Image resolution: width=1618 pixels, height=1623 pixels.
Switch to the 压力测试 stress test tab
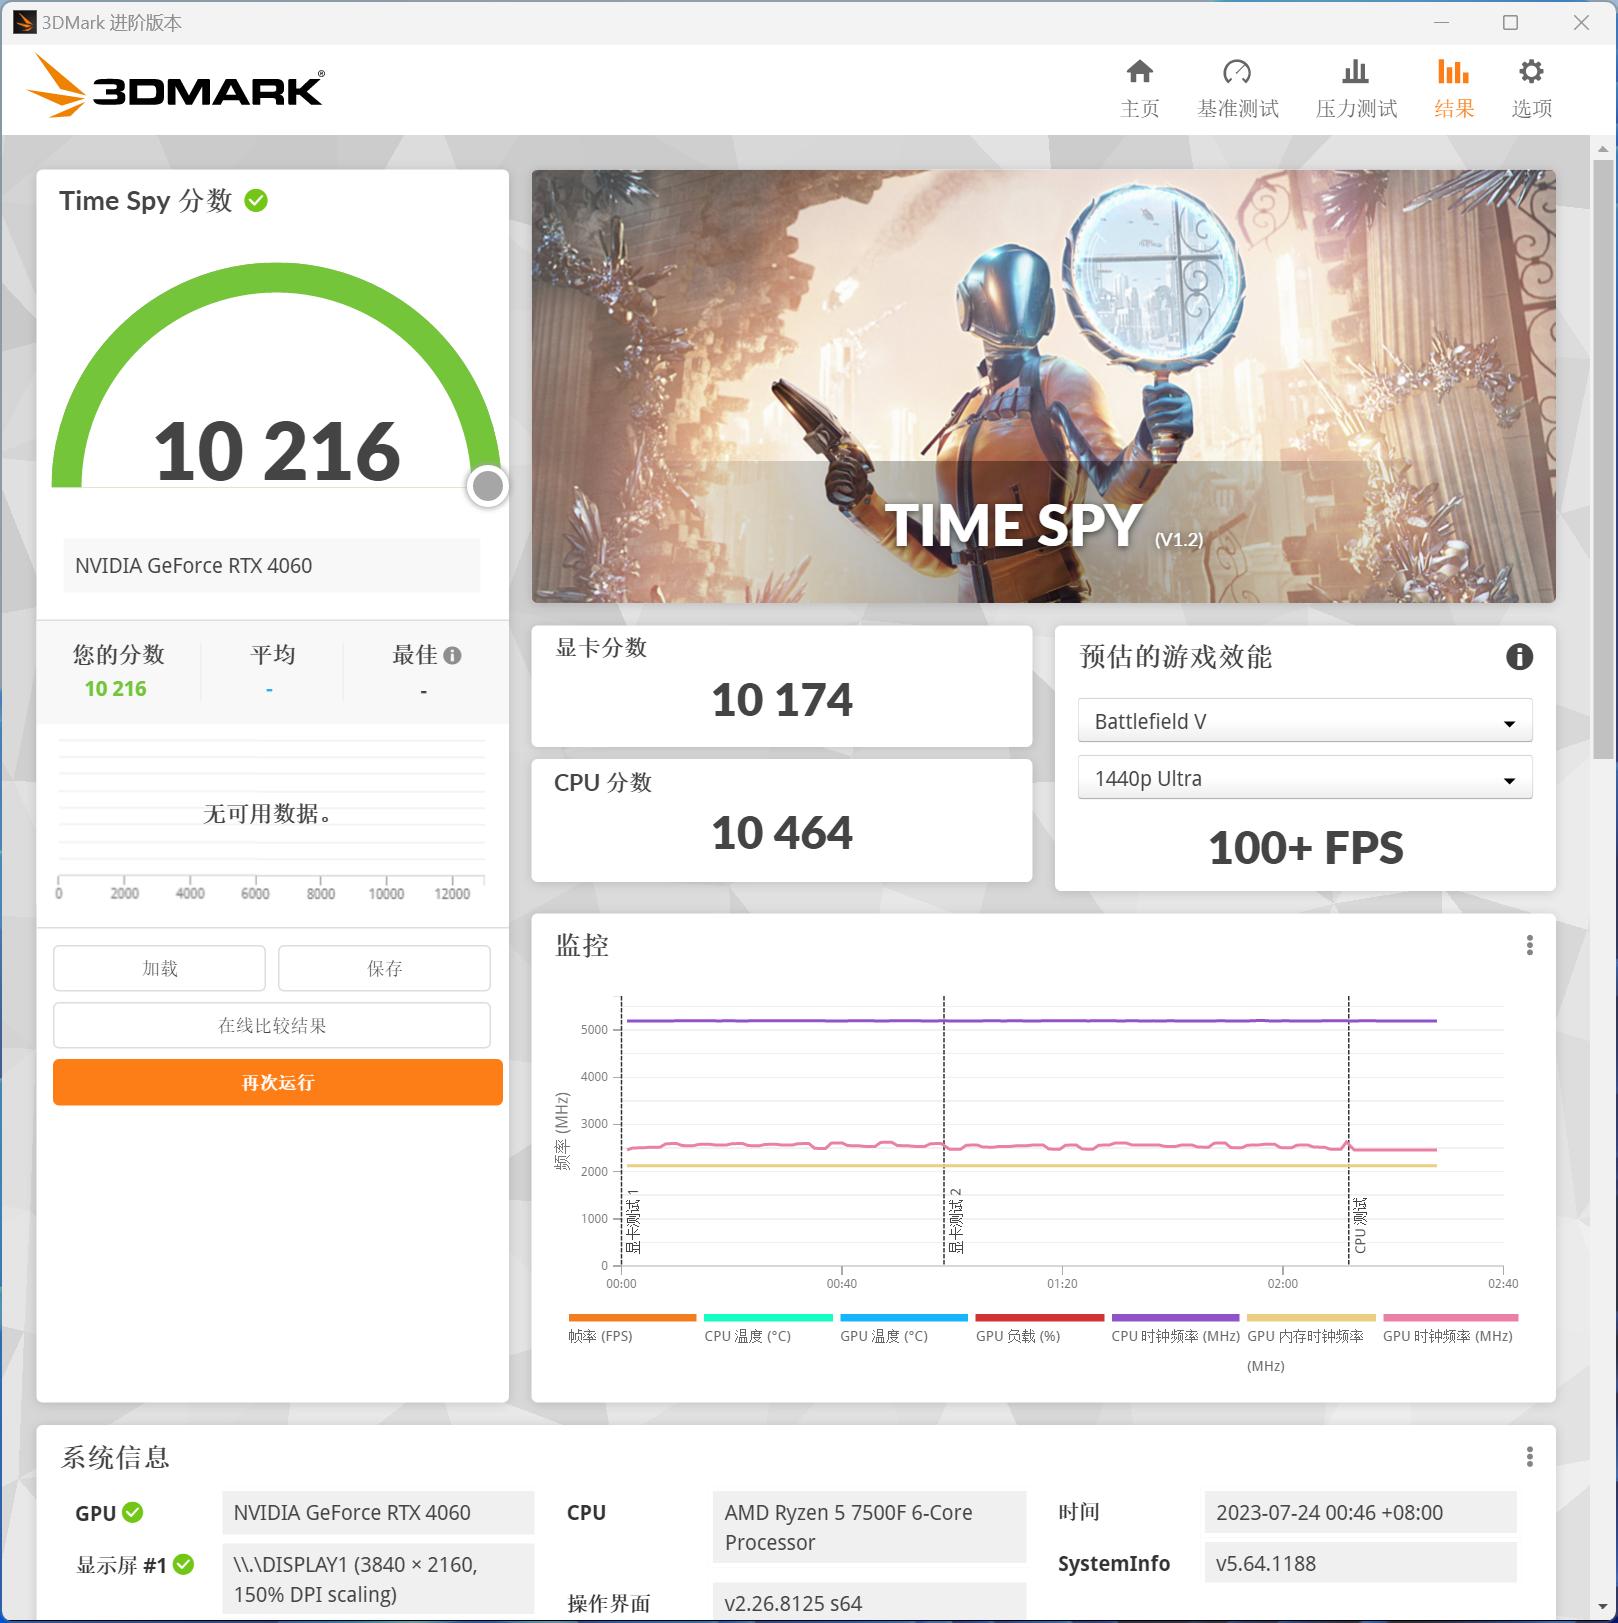(x=1356, y=88)
